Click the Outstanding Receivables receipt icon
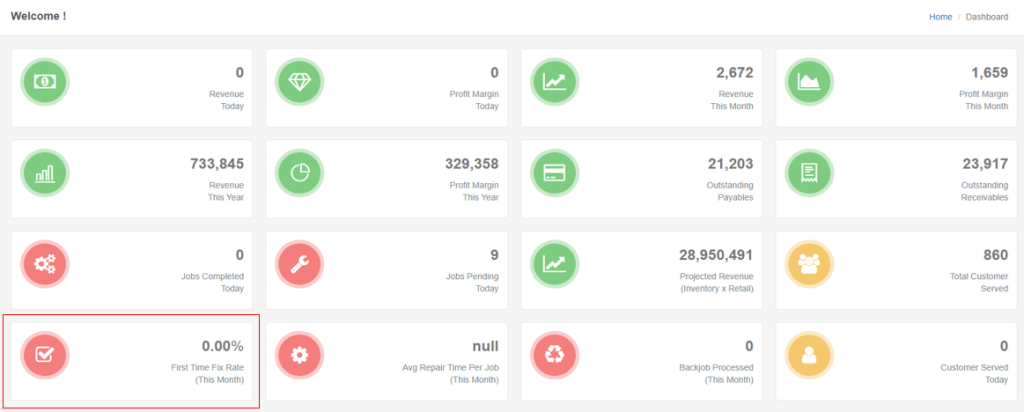This screenshot has width=1024, height=412. (x=810, y=172)
